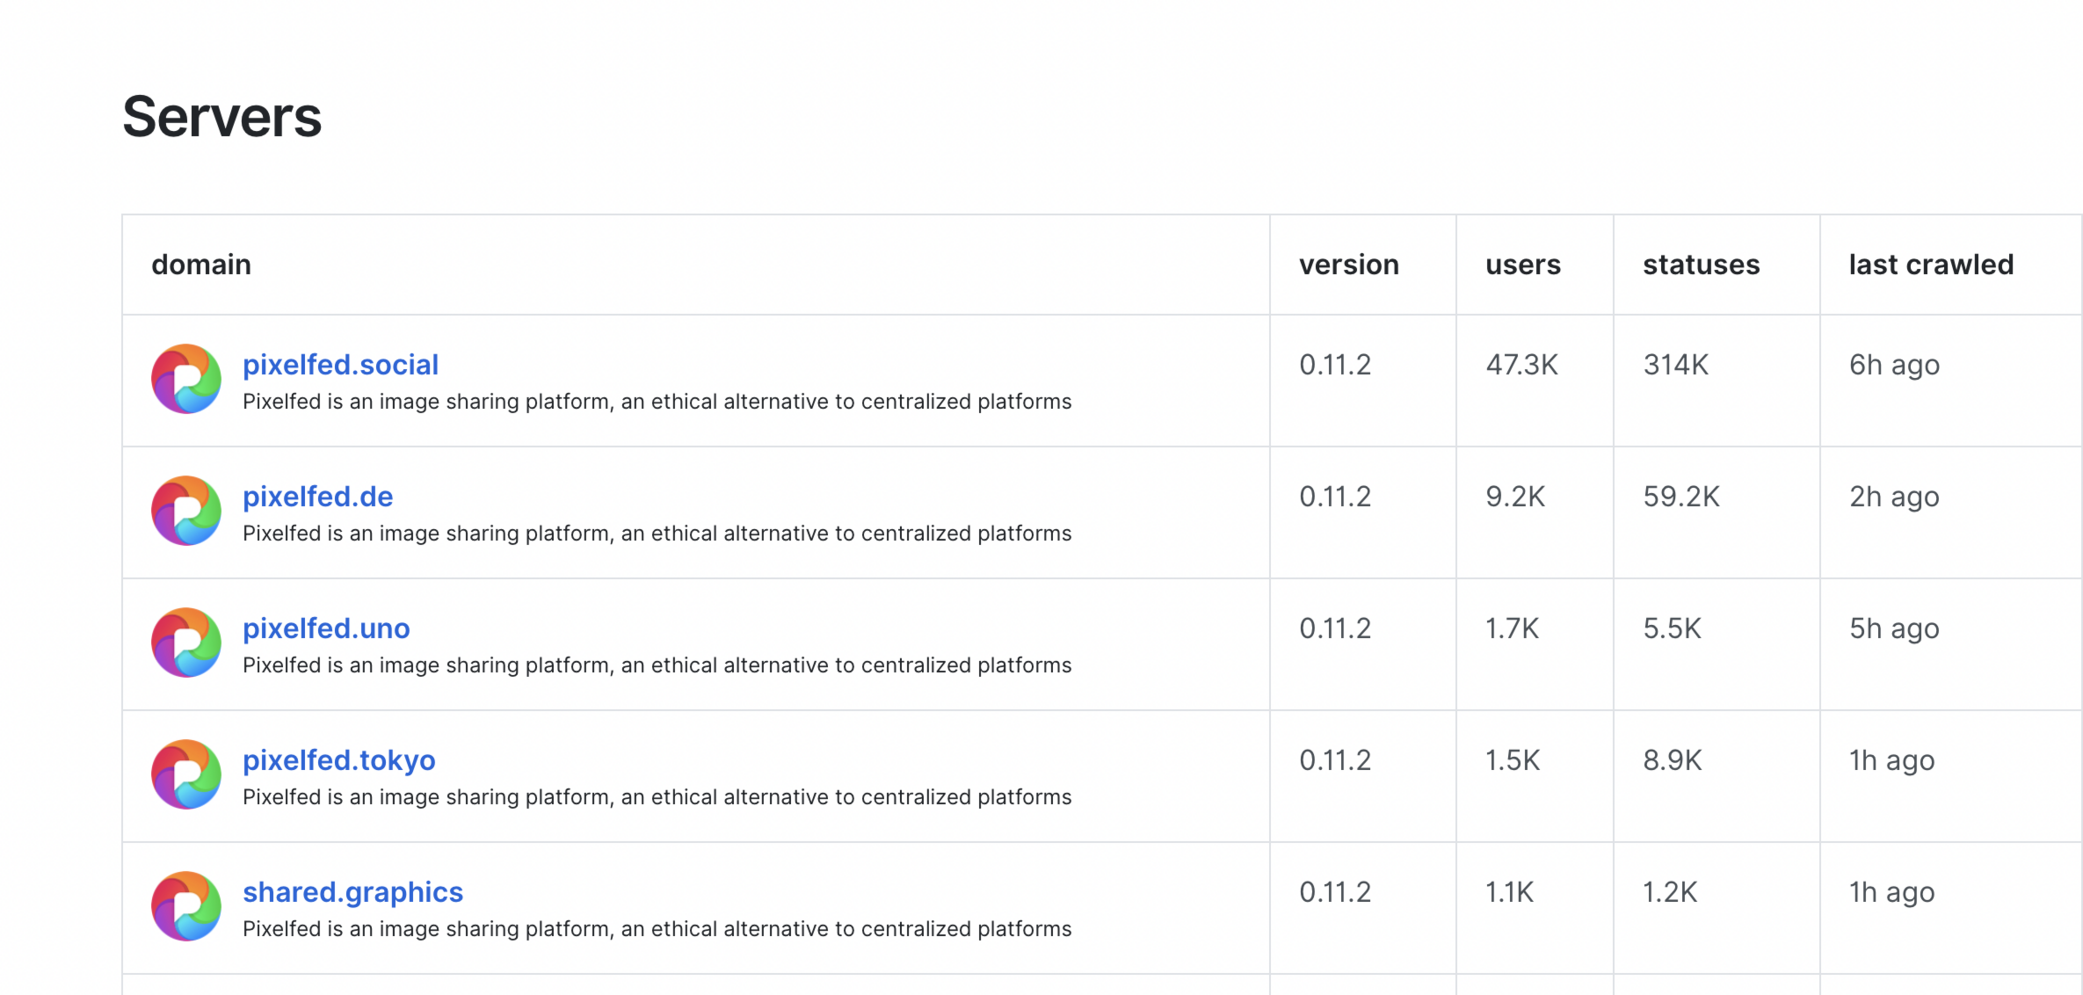The height and width of the screenshot is (995, 2083).
Task: Click the version column header
Action: (x=1348, y=265)
